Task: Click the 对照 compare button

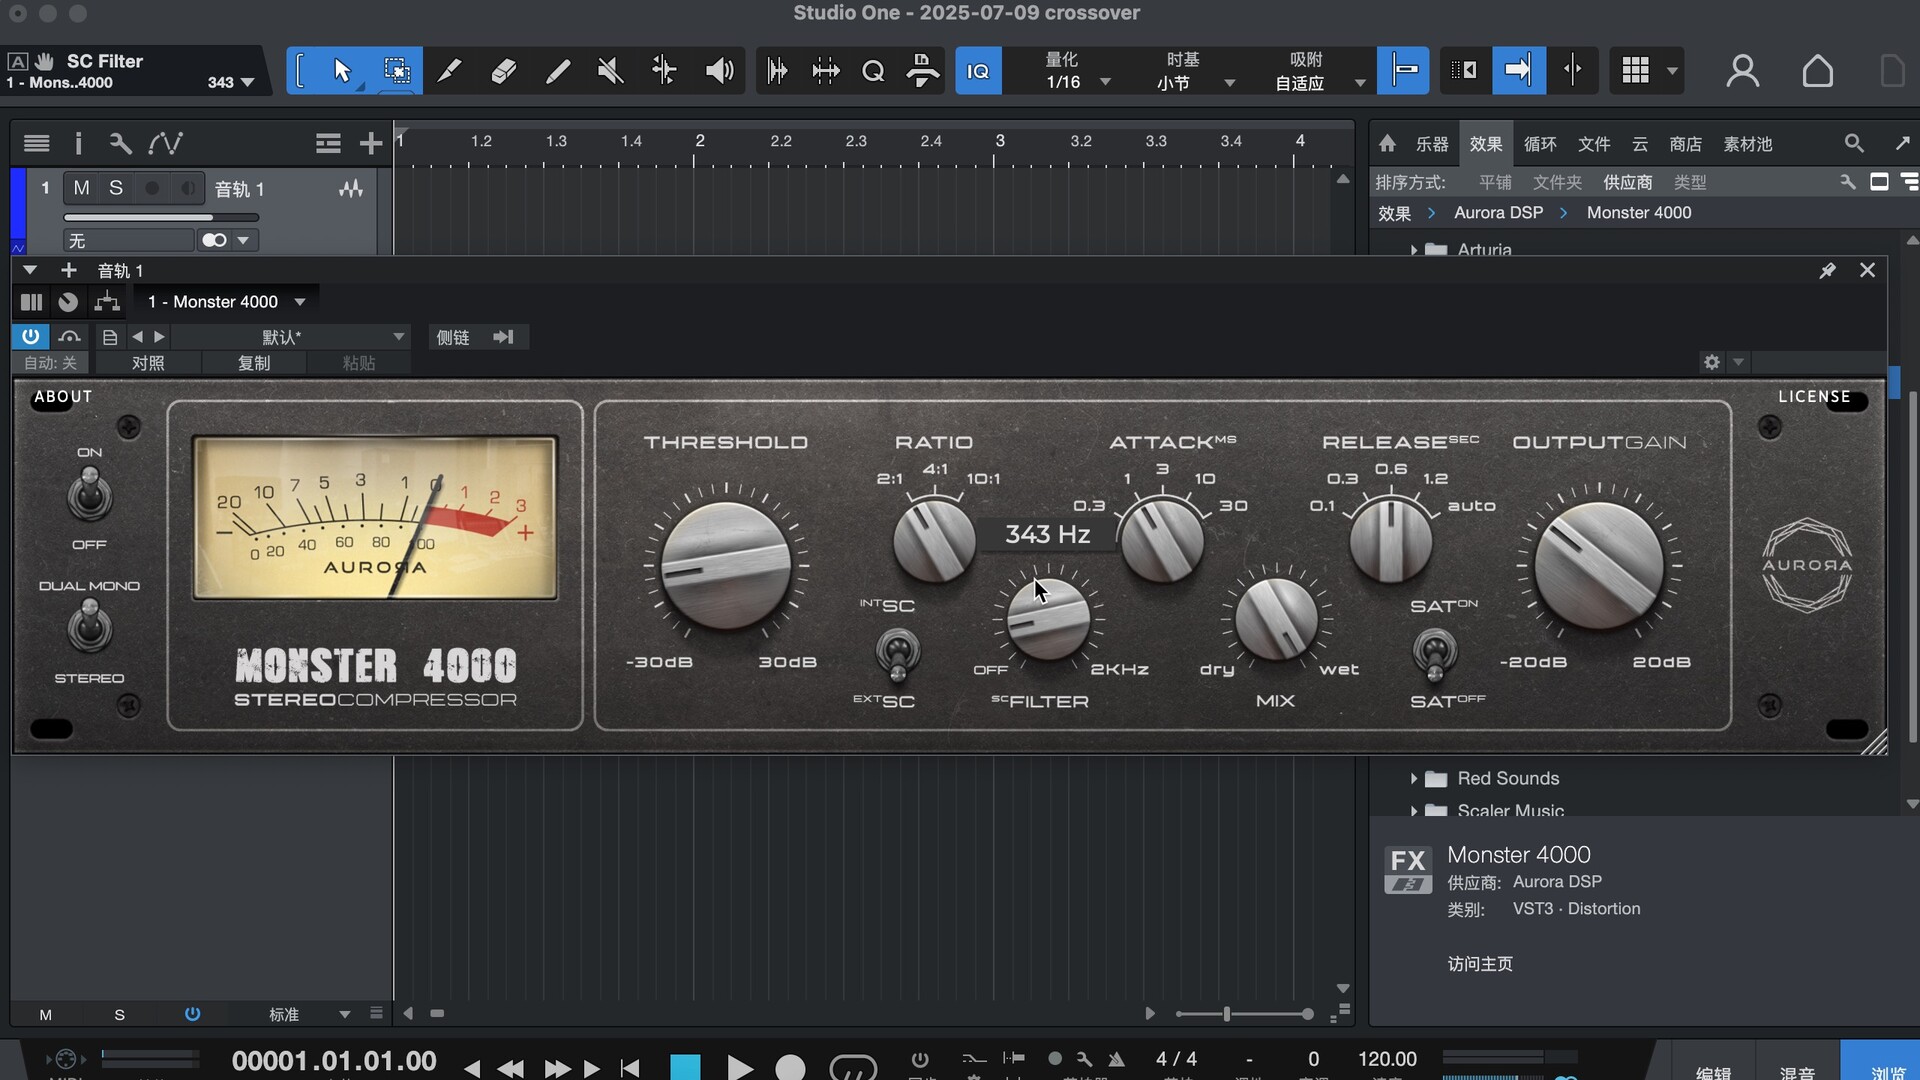Action: click(x=148, y=363)
